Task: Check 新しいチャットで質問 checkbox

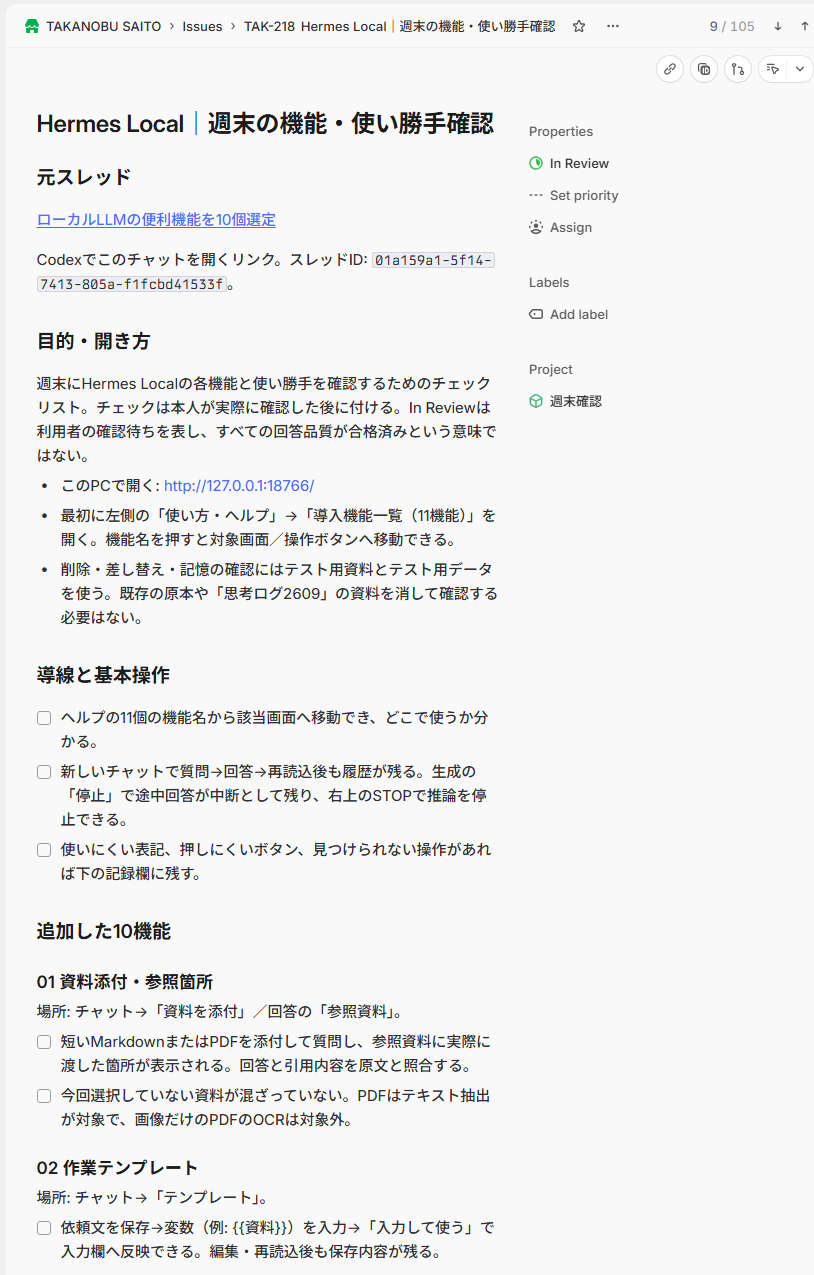Action: click(x=44, y=772)
